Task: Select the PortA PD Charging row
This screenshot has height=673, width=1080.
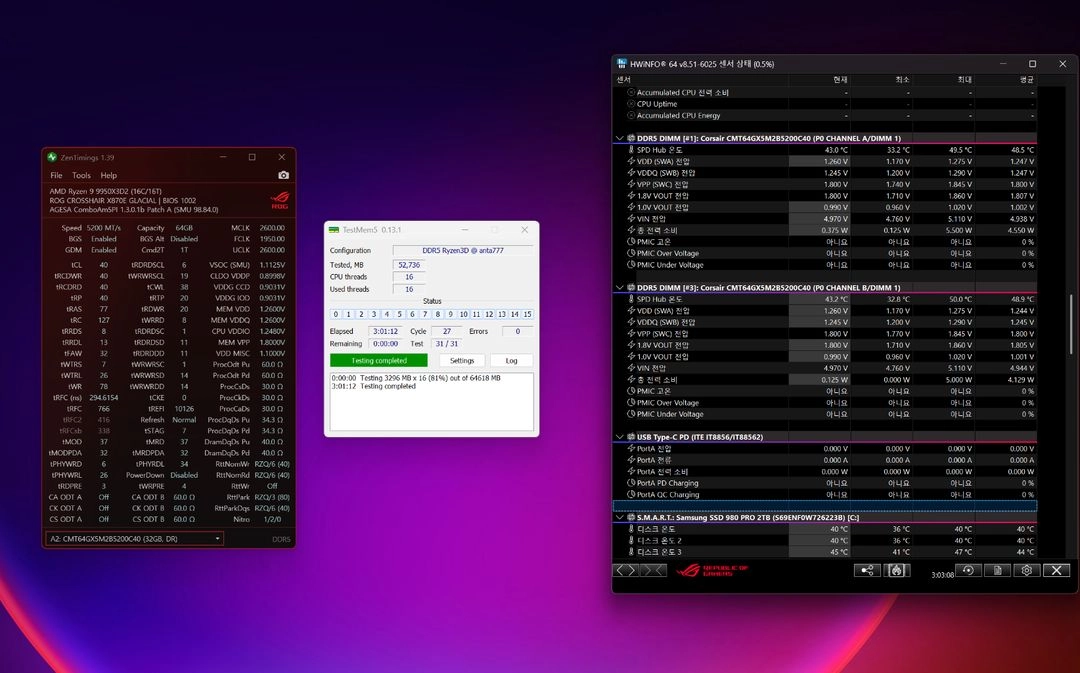Action: (x=825, y=483)
